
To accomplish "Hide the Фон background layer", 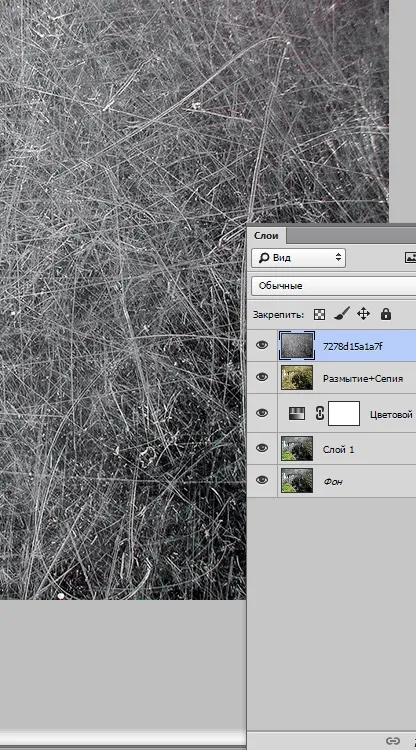I will pyautogui.click(x=262, y=480).
